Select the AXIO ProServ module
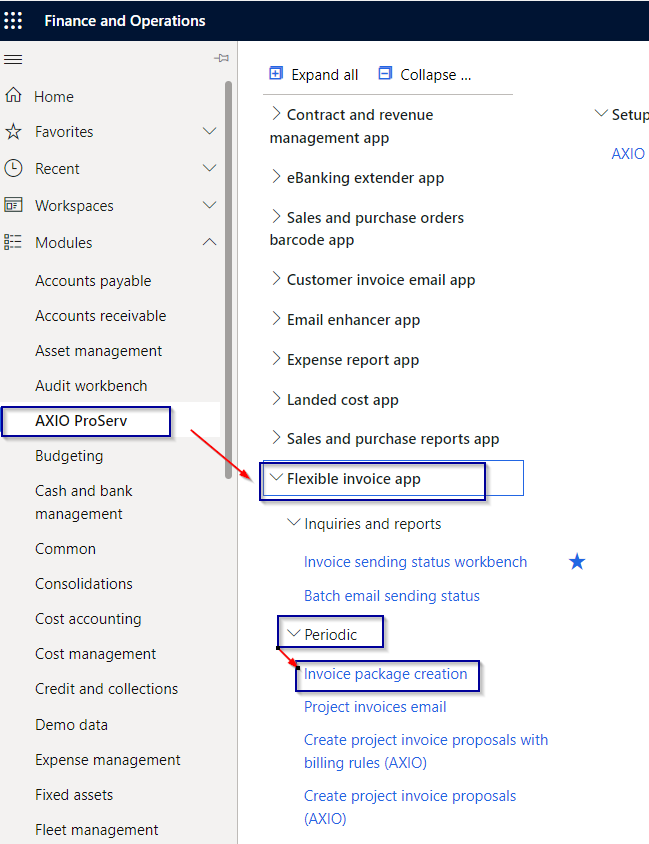649x844 pixels. pyautogui.click(x=81, y=421)
